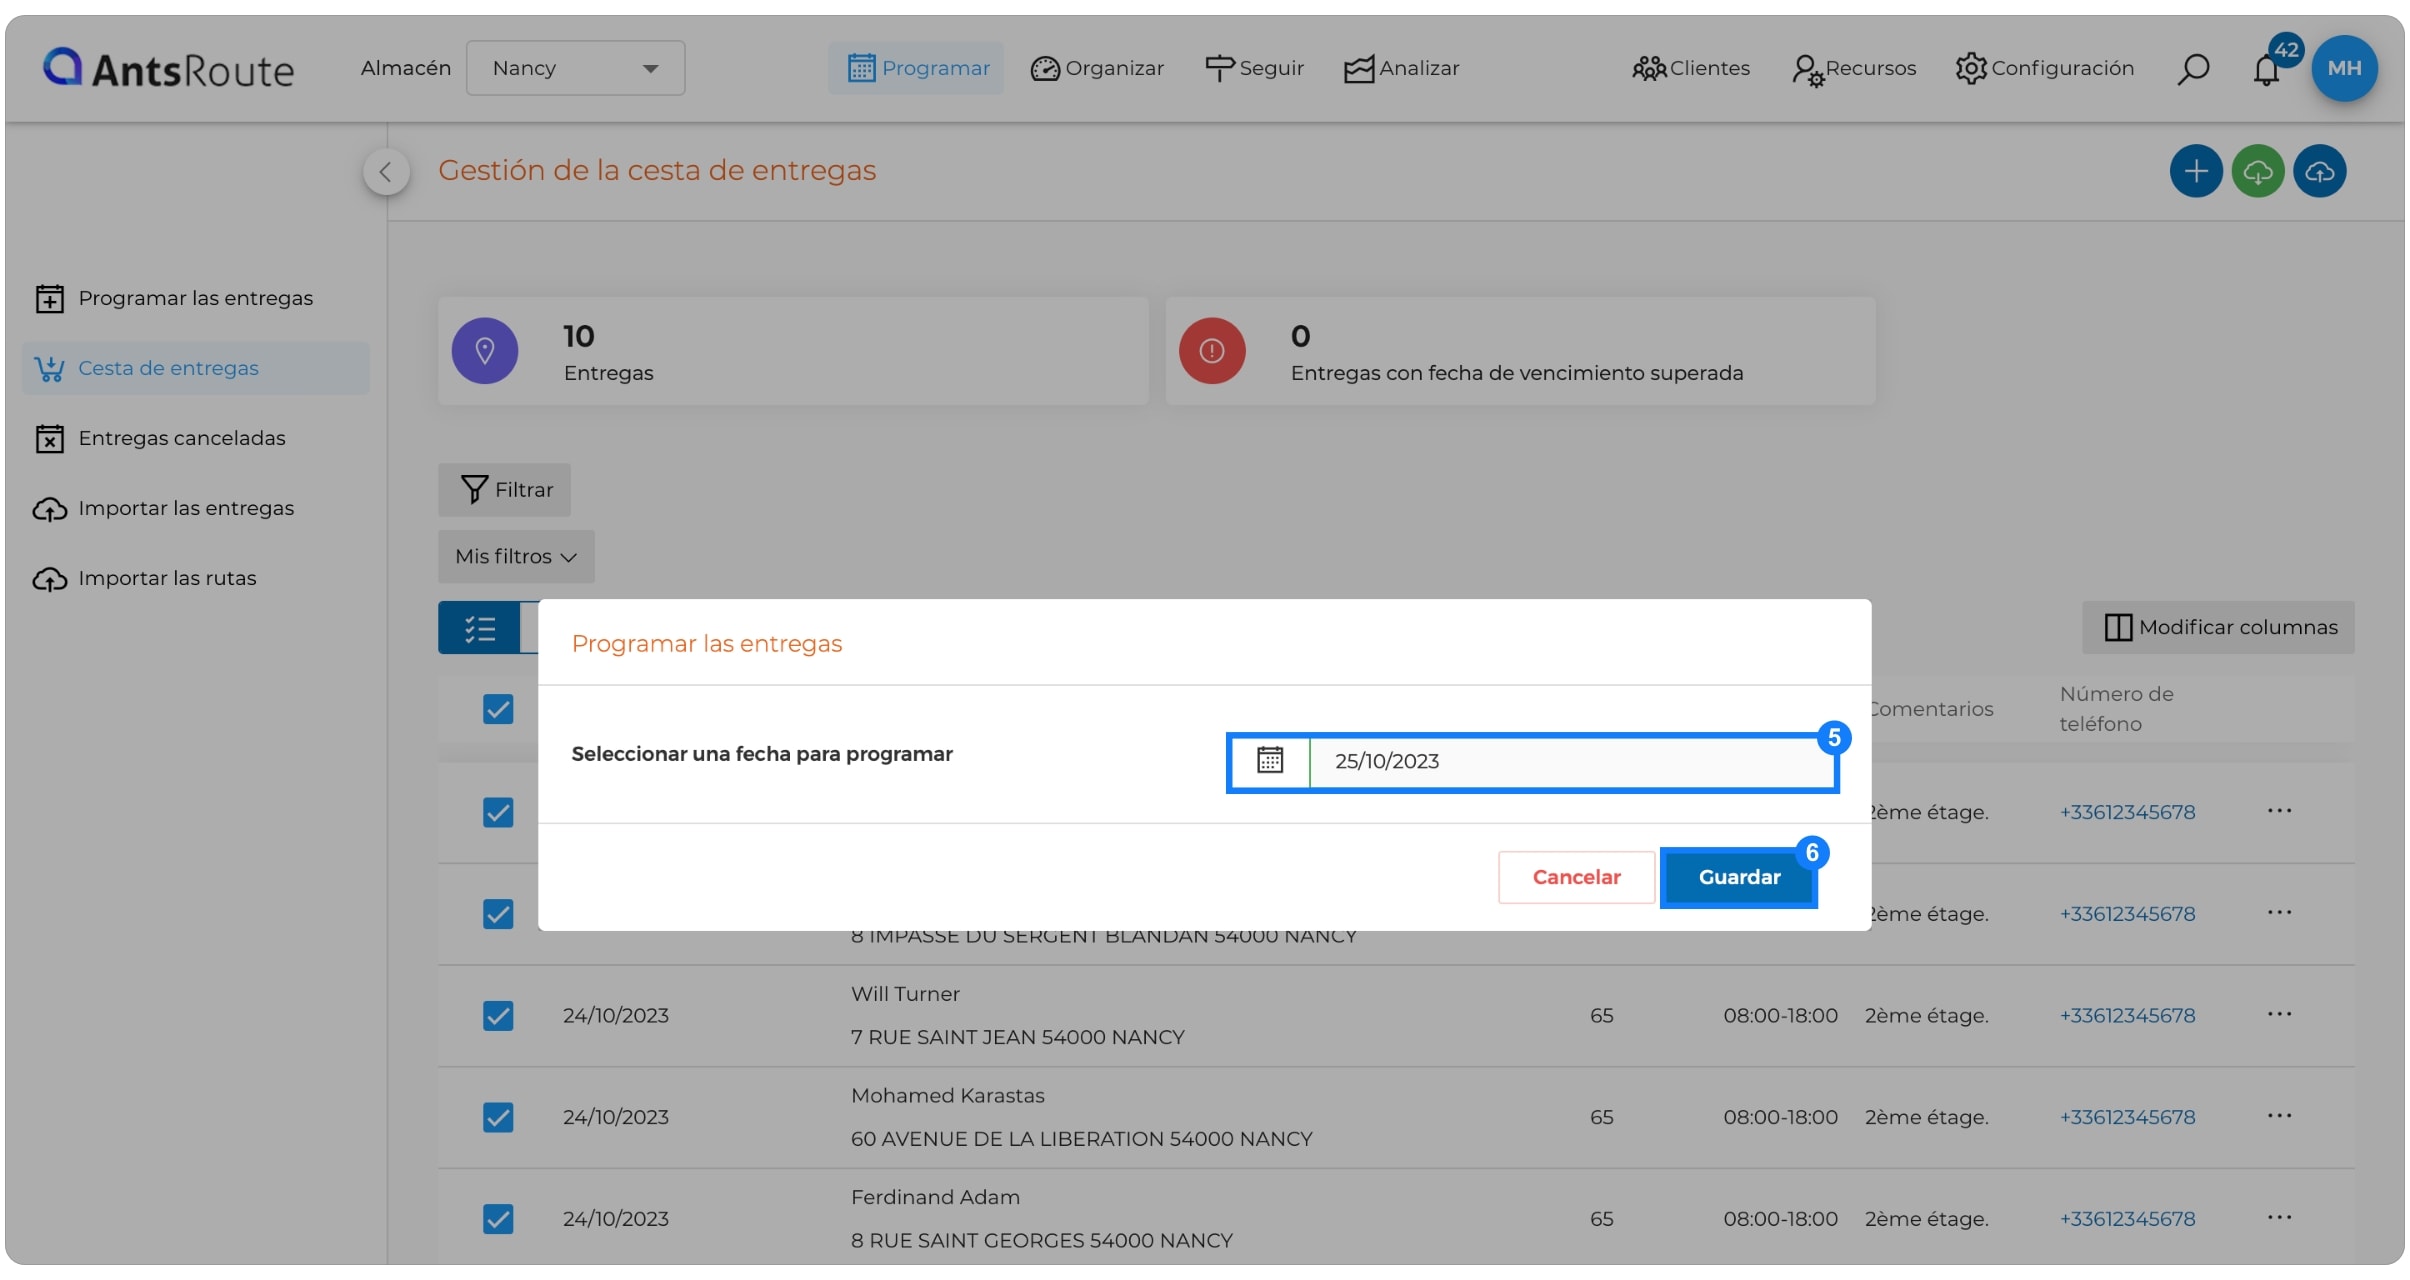Image resolution: width=2410 pixels, height=1280 pixels.
Task: Toggle the checkbox beside the Sergent Blandan row
Action: click(x=498, y=914)
